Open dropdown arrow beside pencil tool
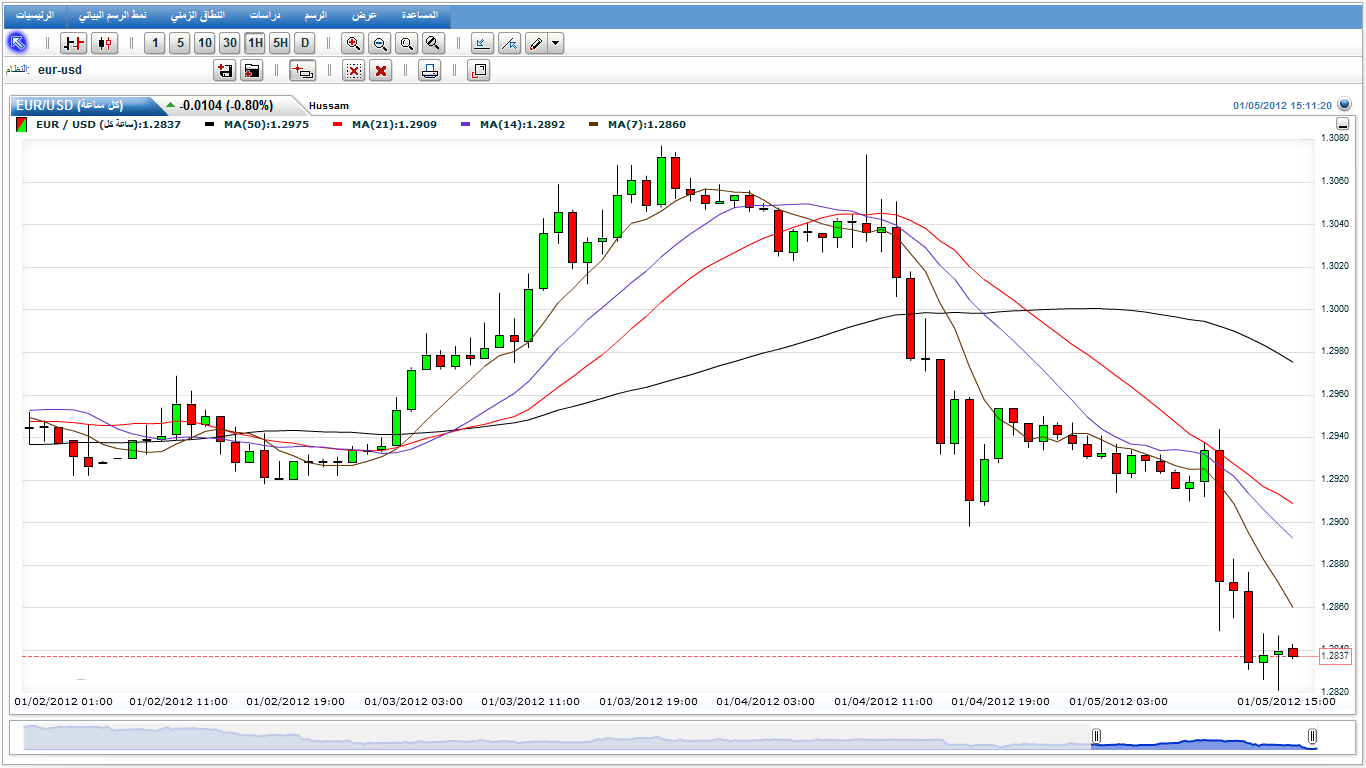The image size is (1366, 768). pos(556,43)
